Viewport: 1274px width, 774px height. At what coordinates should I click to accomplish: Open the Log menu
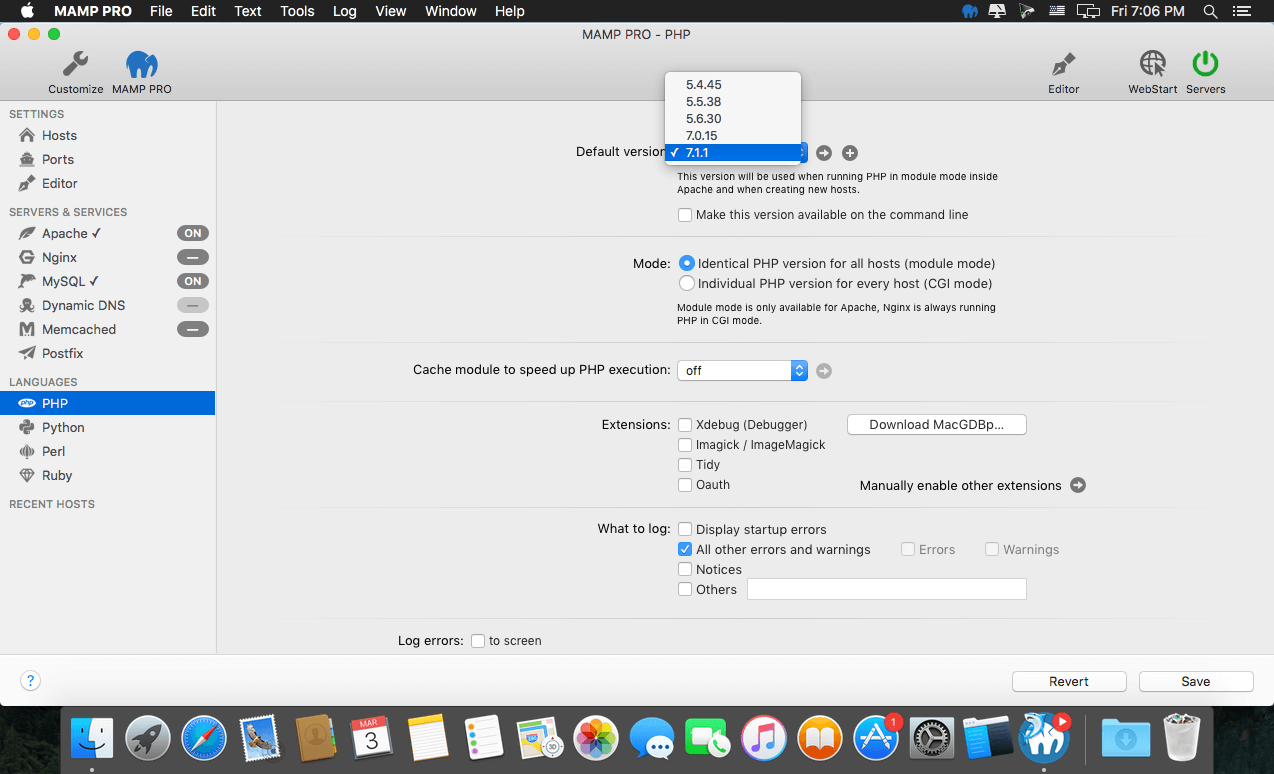[345, 11]
